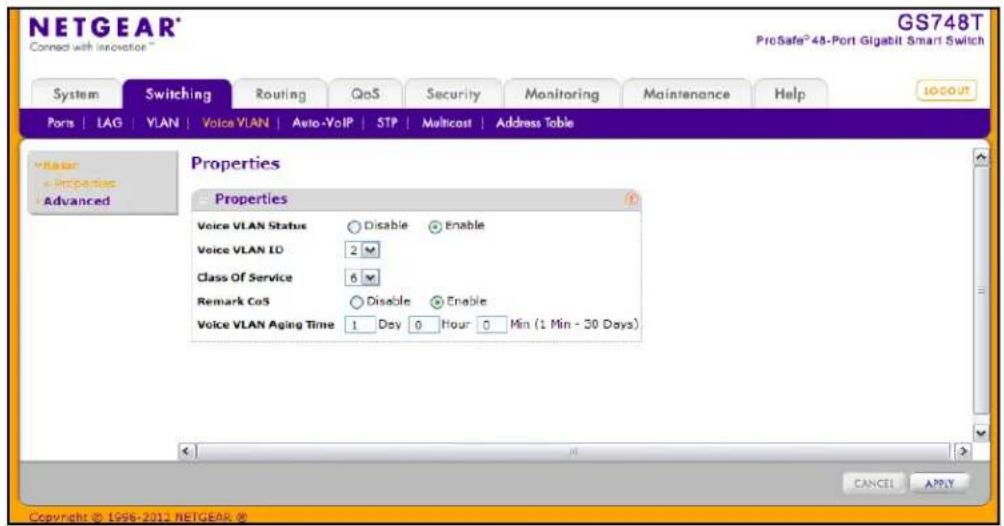Go to Address Table submenu
1004x526 pixels.
click(x=535, y=123)
